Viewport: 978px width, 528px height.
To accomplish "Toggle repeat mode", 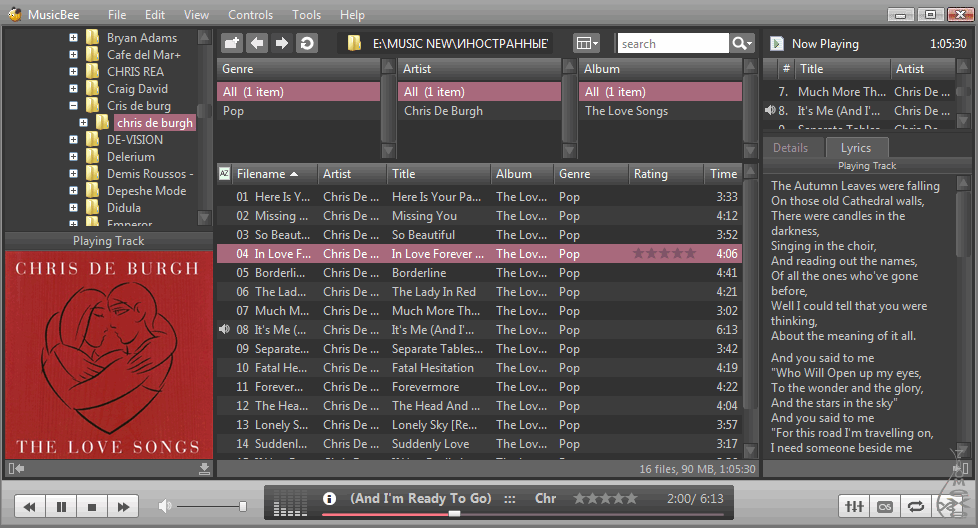I will click(915, 506).
